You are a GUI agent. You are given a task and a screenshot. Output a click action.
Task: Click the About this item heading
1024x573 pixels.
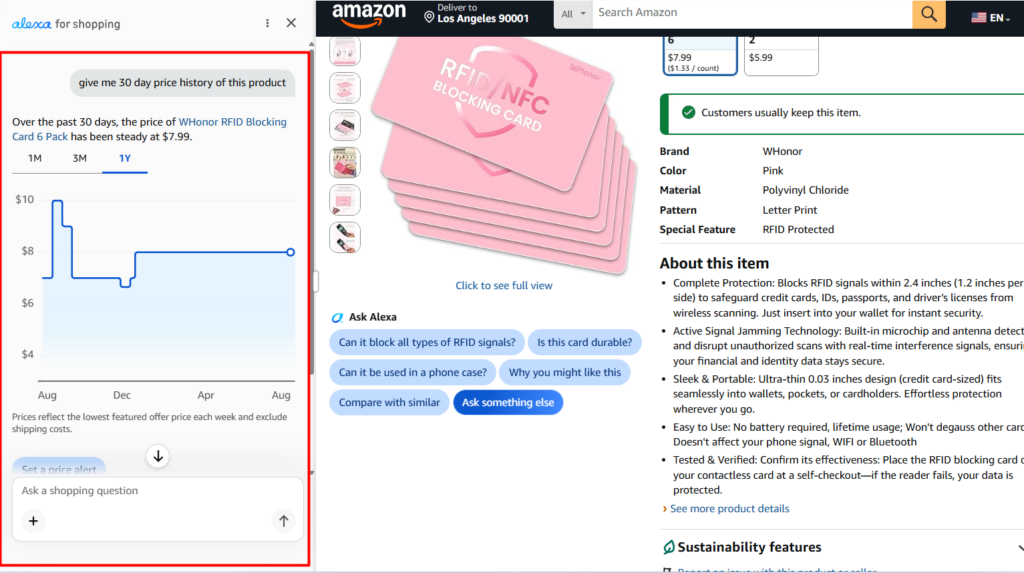(x=714, y=263)
